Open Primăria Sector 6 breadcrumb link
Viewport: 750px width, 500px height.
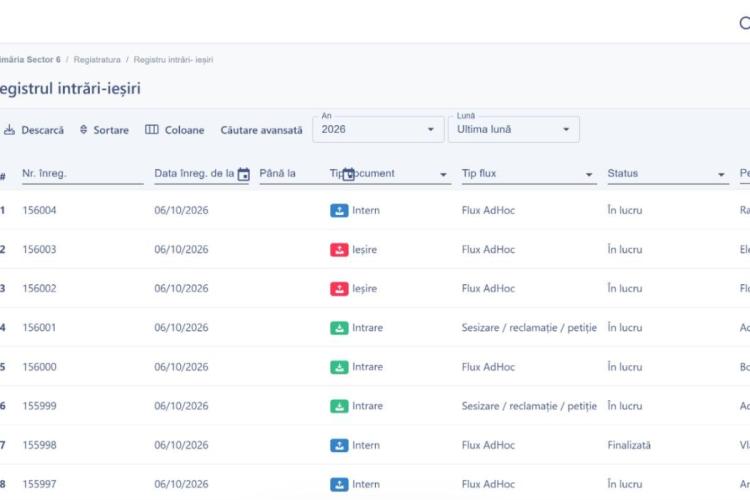[x=30, y=60]
